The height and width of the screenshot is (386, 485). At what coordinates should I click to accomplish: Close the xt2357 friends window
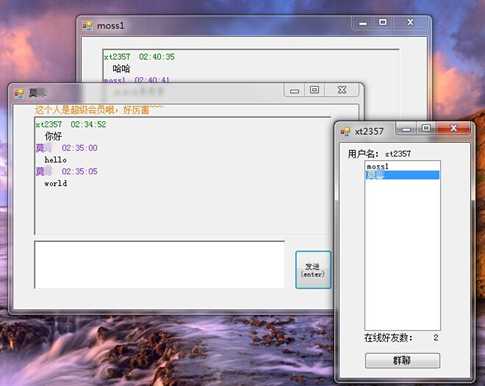pos(453,128)
